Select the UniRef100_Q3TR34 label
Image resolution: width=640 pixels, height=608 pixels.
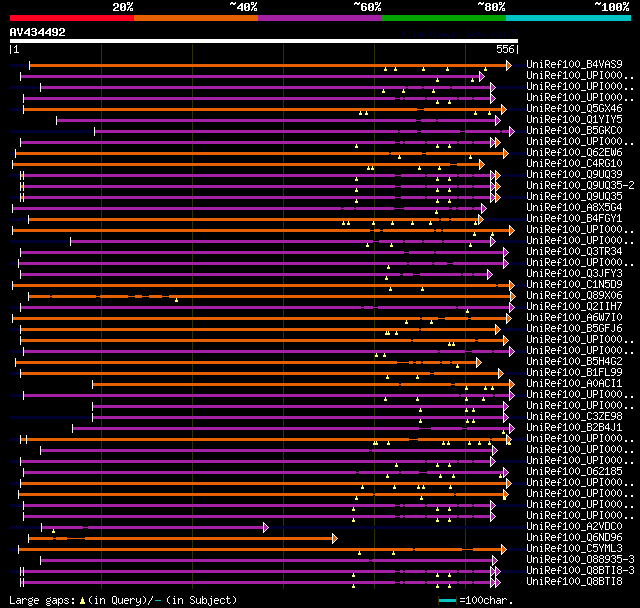click(574, 252)
